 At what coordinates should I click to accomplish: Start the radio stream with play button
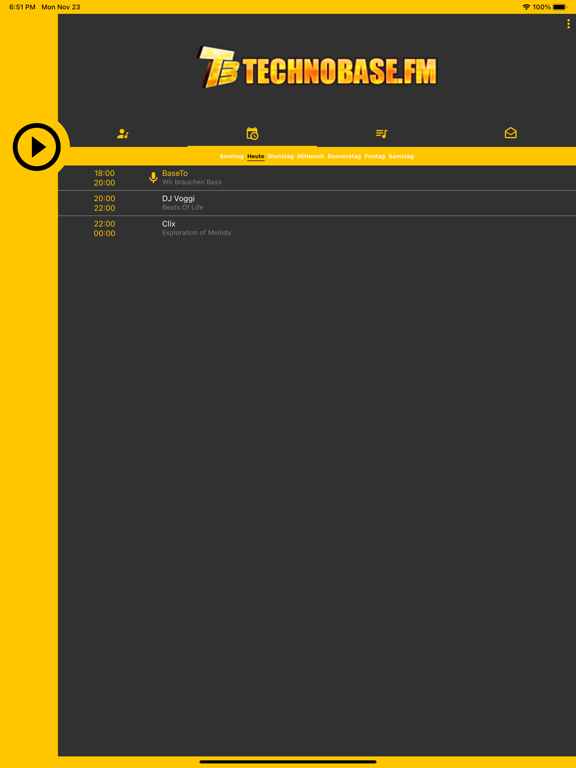[37, 147]
